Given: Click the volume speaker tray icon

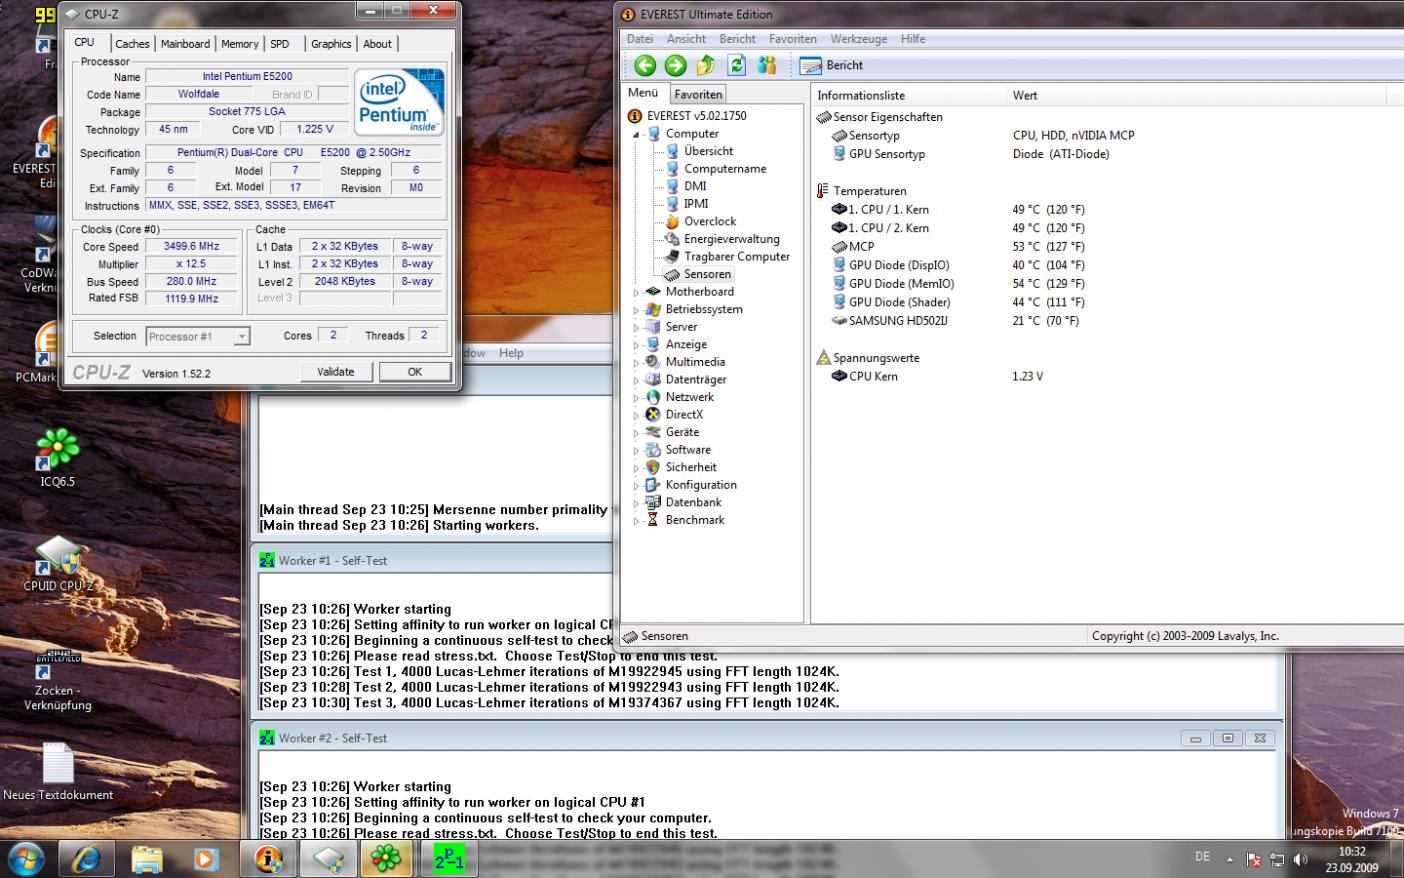Looking at the screenshot, I should (x=1300, y=858).
